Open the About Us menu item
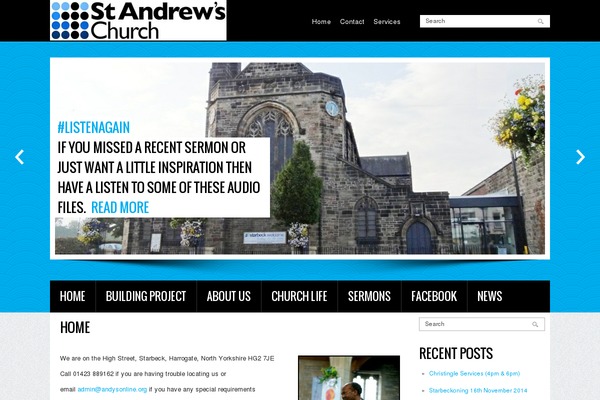 229,296
